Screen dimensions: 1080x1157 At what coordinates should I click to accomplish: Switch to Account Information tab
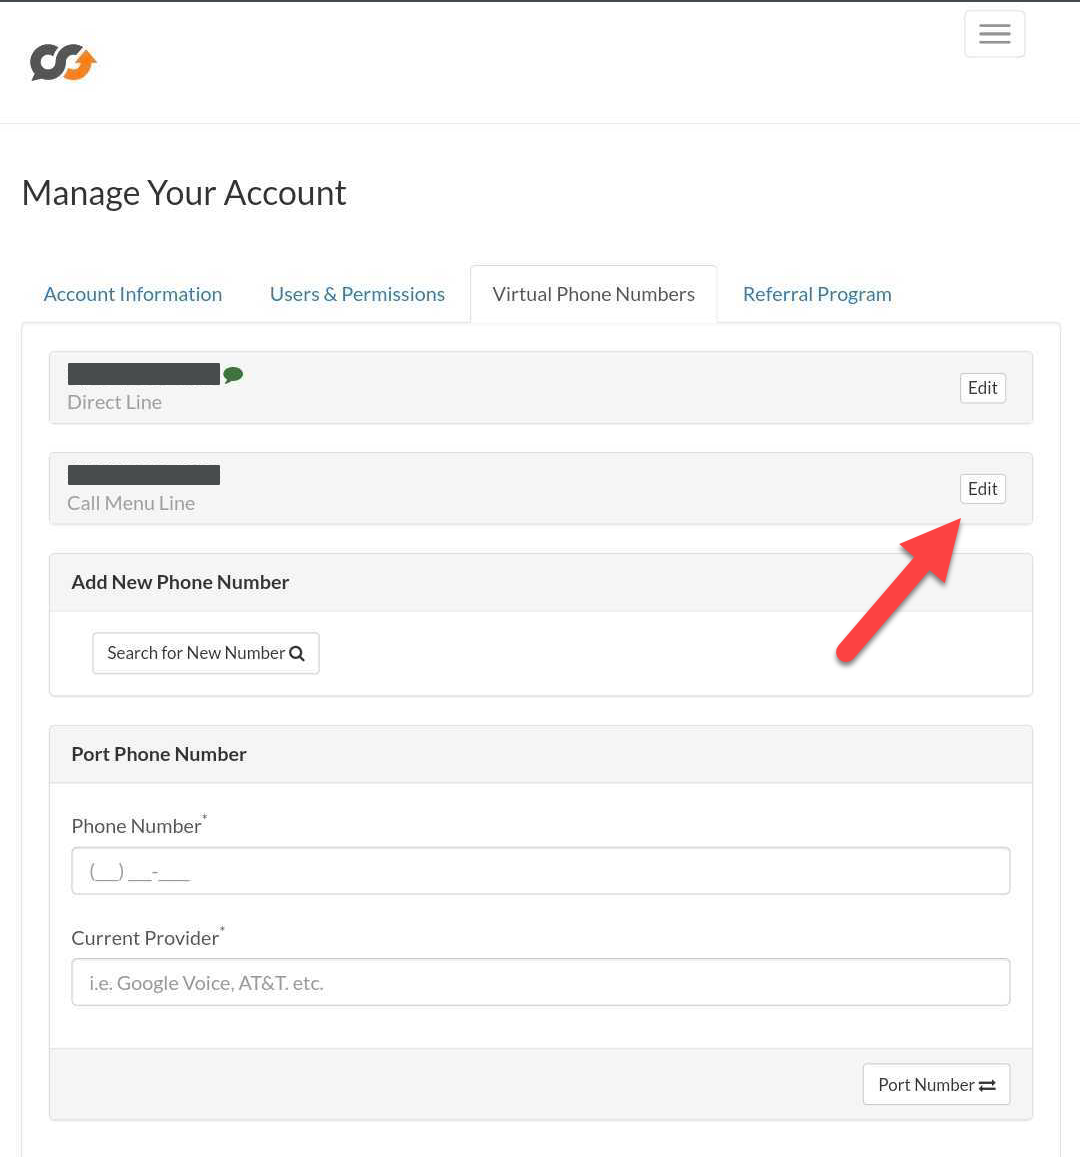tap(133, 294)
